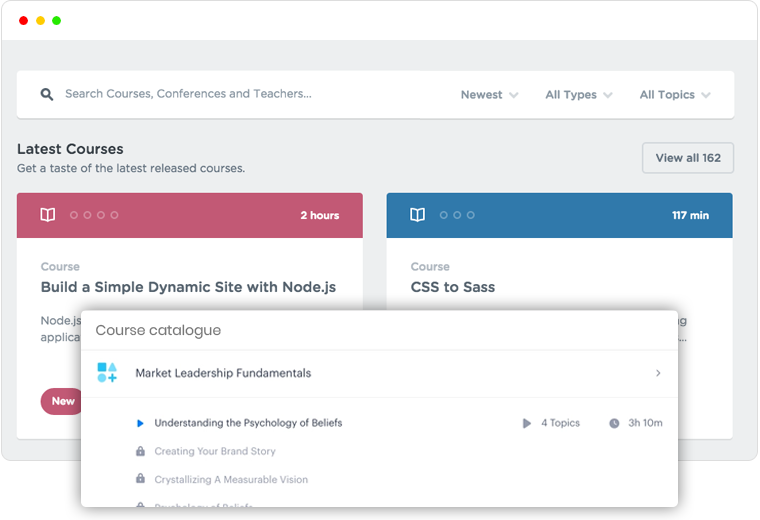This screenshot has width=760, height=520.
Task: Click the lock icon beside Creating Your Brand Story
Action: pyautogui.click(x=140, y=451)
